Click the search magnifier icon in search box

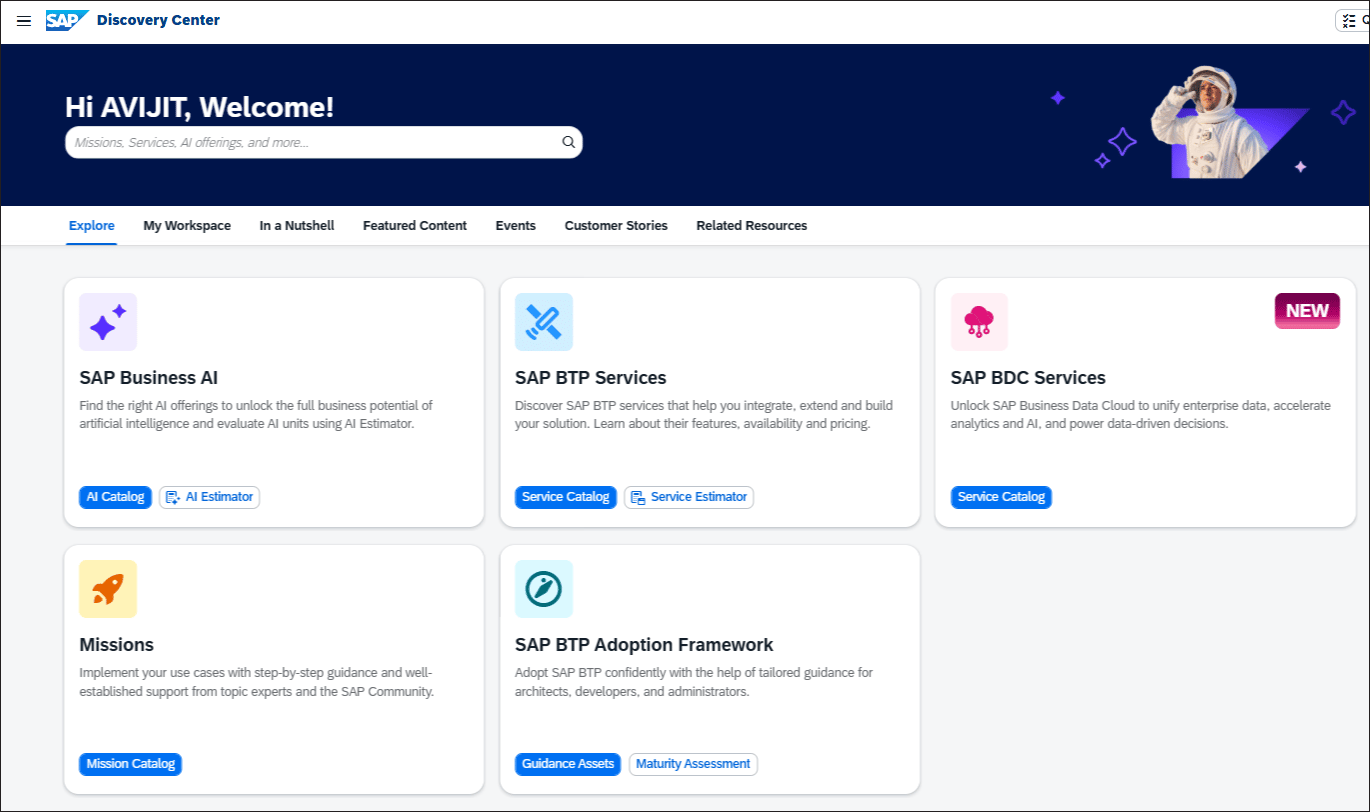(x=568, y=142)
